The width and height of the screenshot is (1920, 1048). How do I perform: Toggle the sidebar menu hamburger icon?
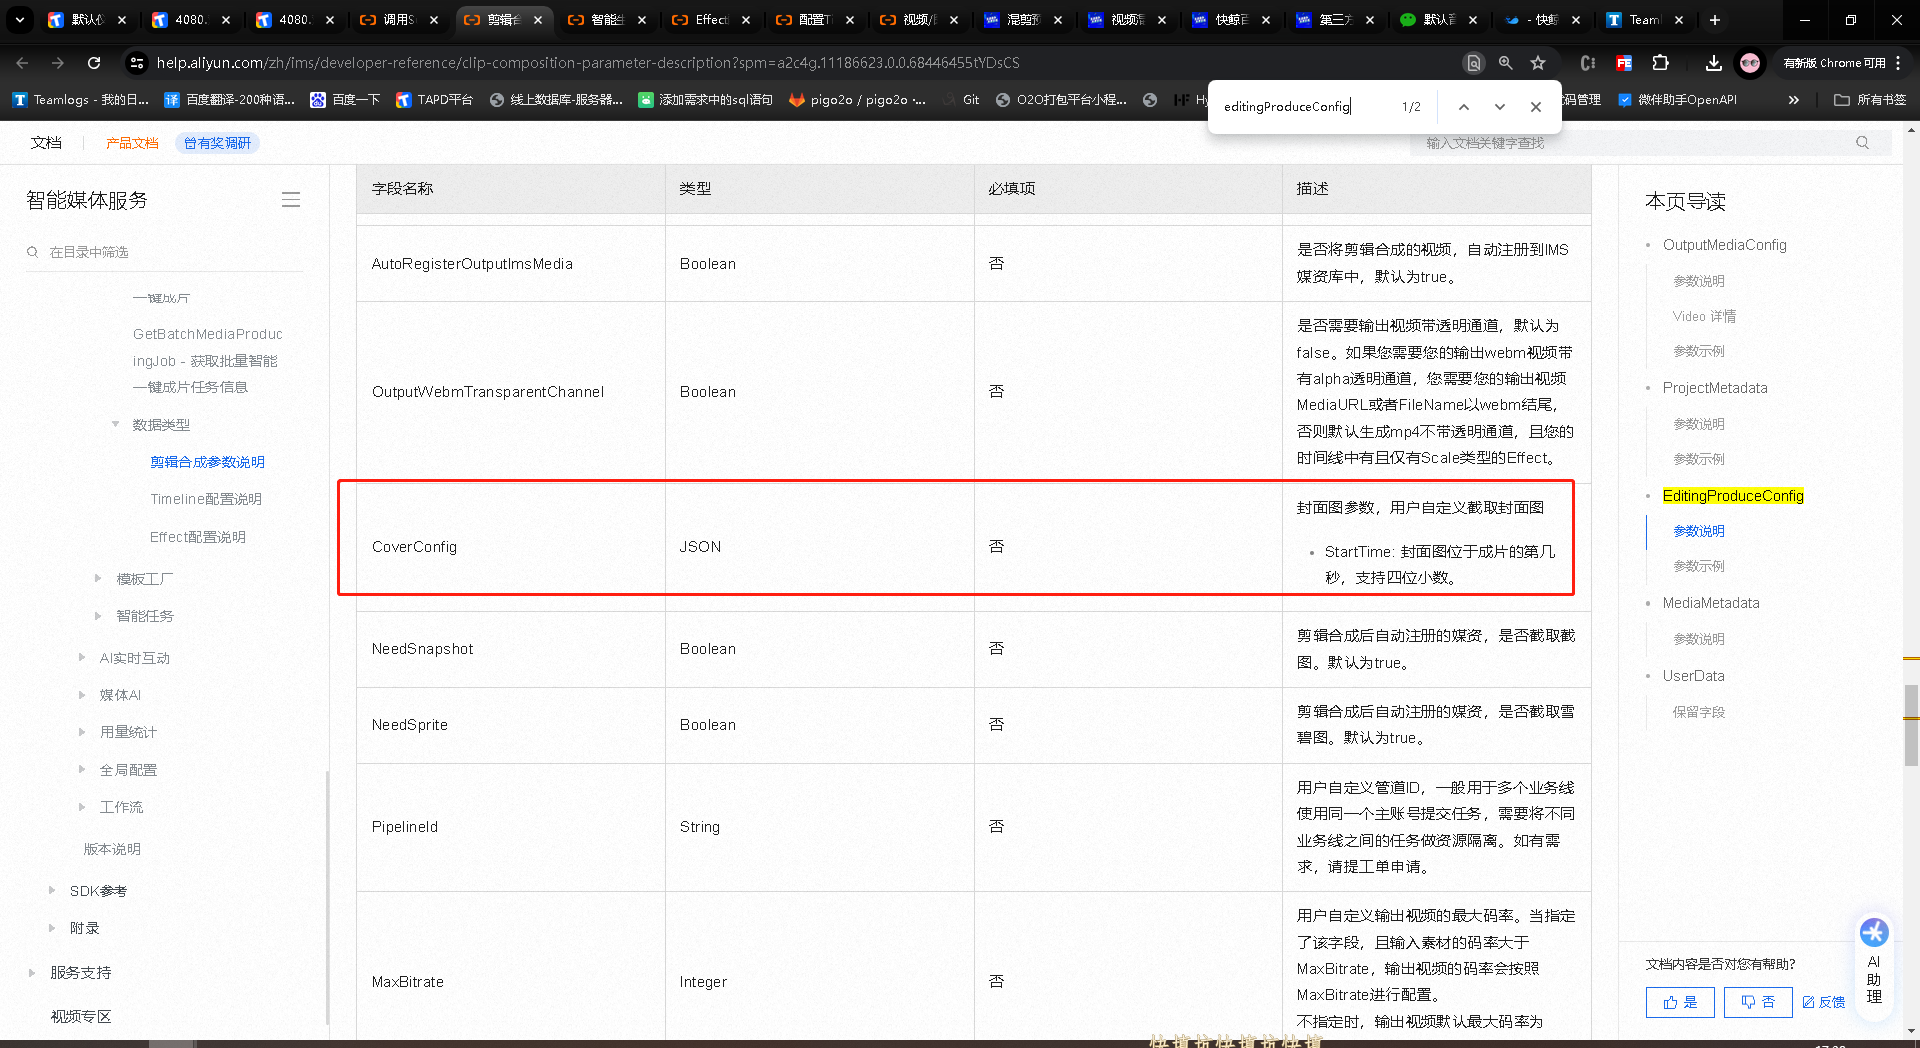coord(291,200)
